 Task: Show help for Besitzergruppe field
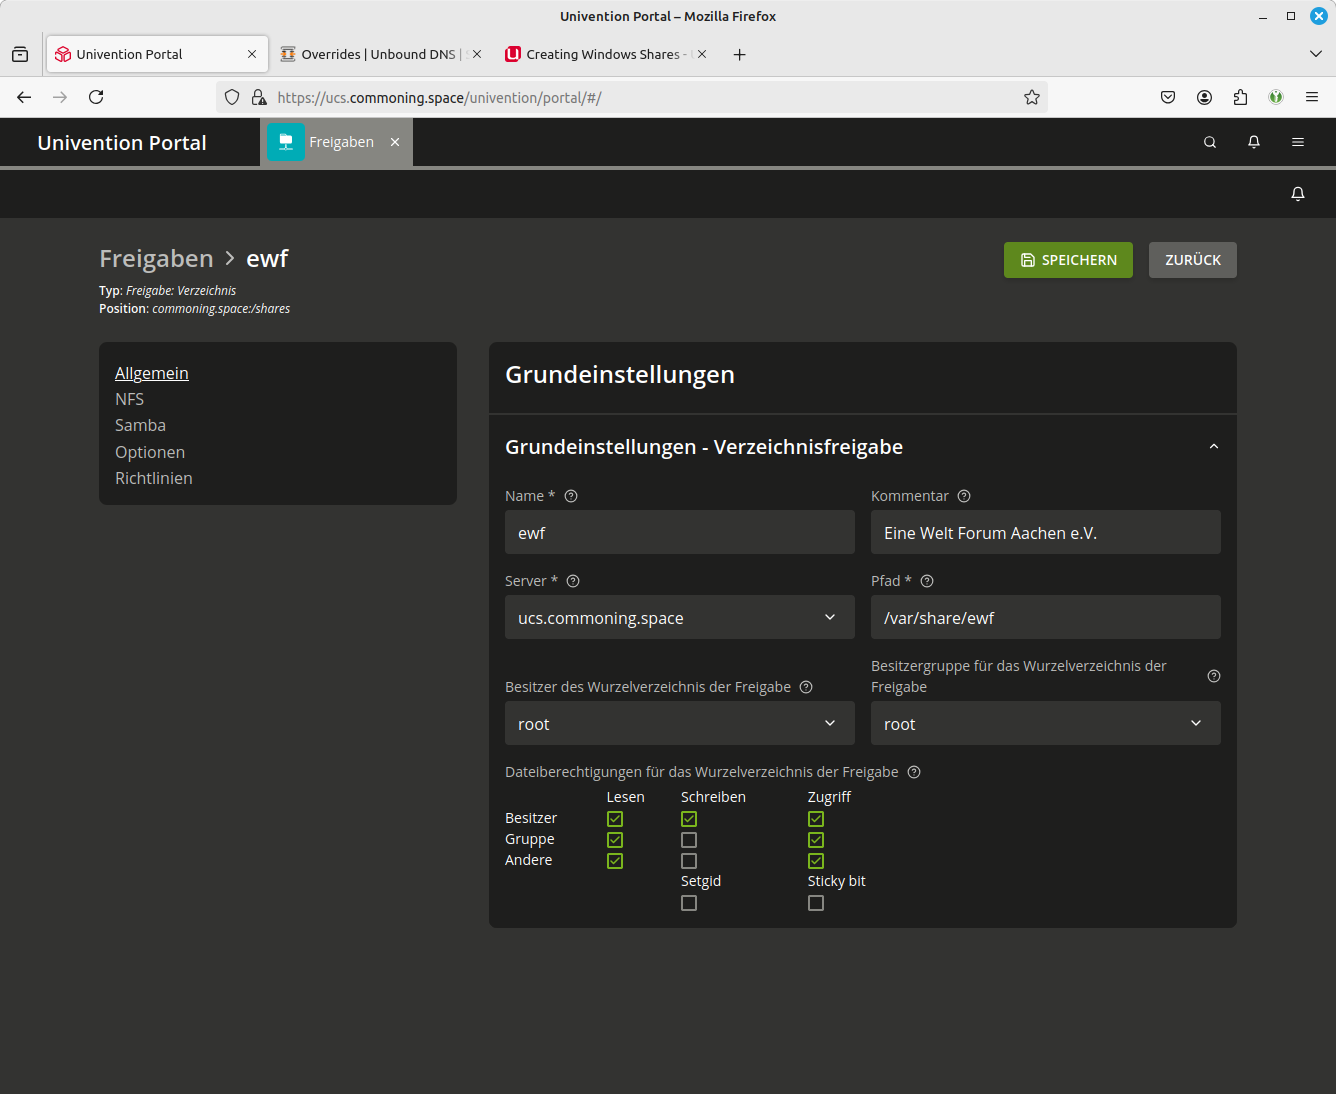tap(1214, 676)
